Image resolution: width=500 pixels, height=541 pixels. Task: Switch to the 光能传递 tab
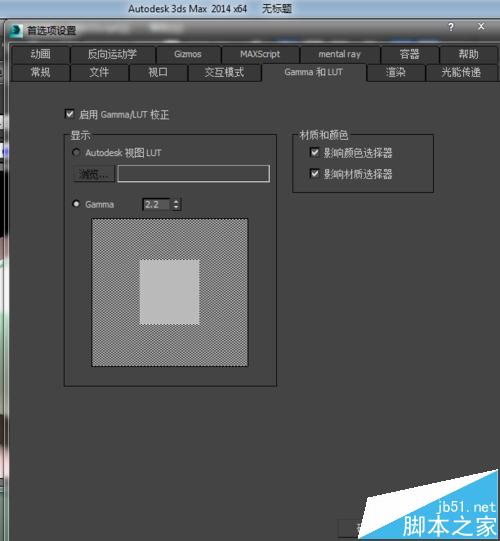pyautogui.click(x=461, y=72)
